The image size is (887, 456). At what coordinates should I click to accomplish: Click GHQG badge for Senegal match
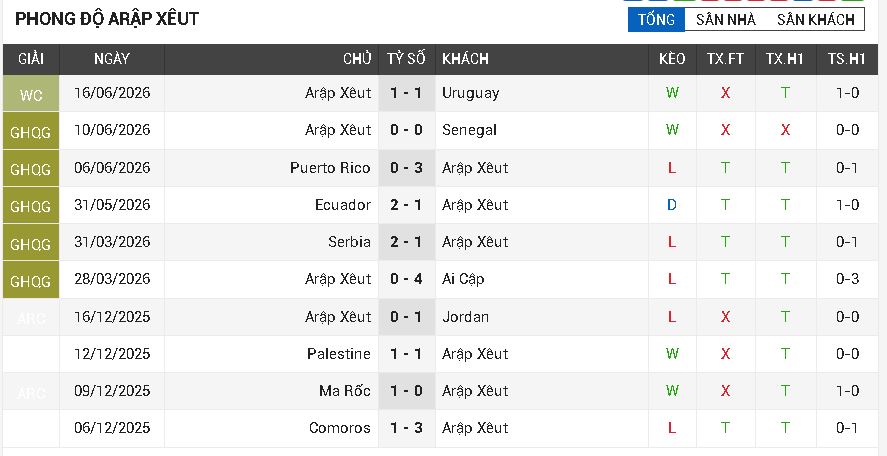point(31,131)
